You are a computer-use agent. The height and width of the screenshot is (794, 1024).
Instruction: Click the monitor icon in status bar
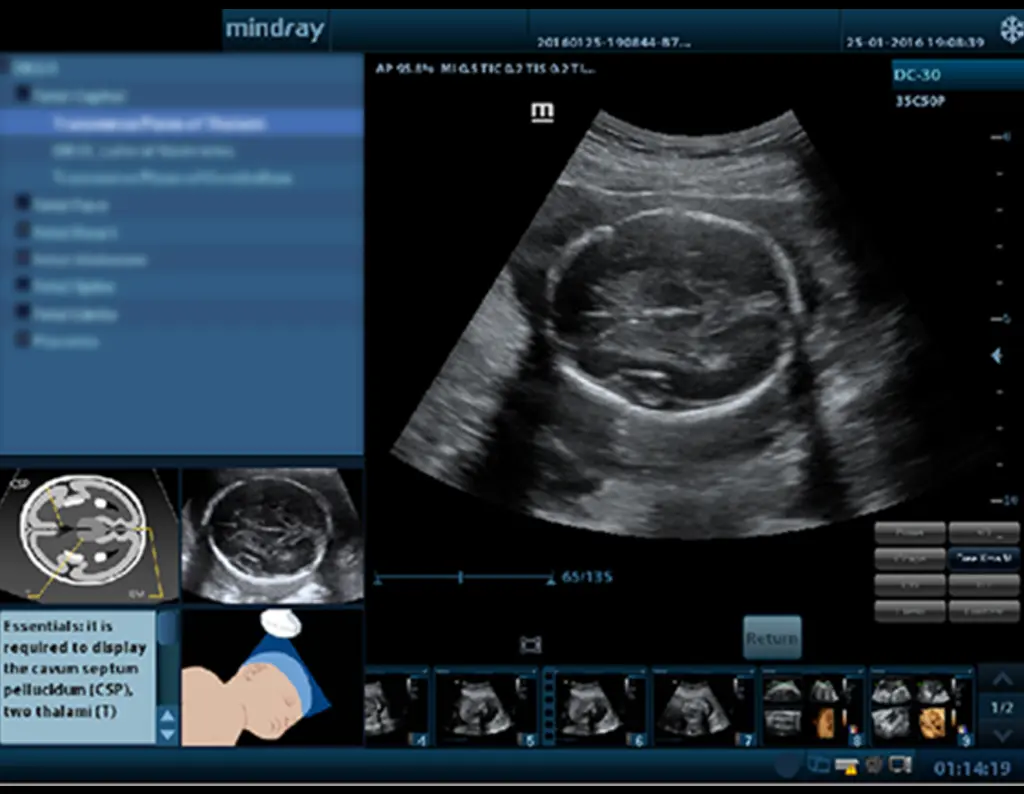click(x=900, y=766)
